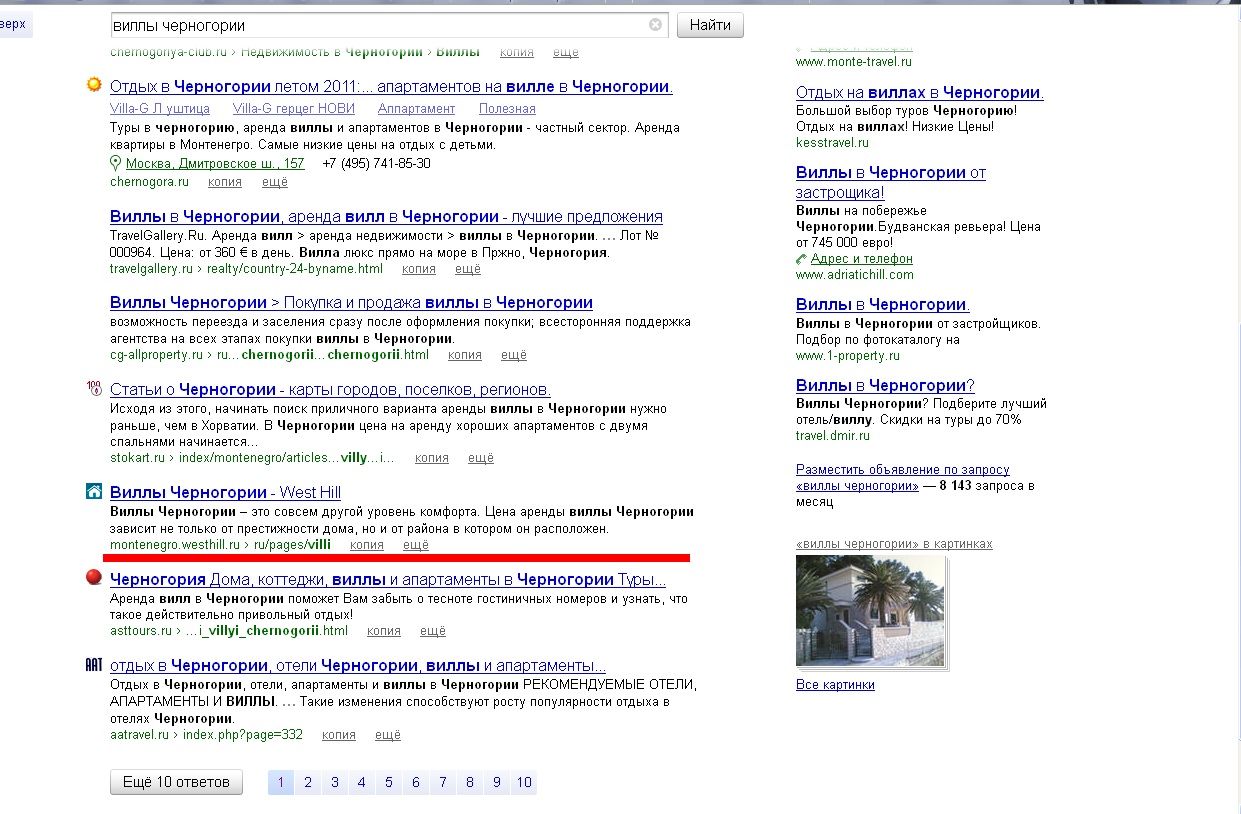Open отдых в Черногории, отели result title
1241x814 pixels.
[x=358, y=666]
